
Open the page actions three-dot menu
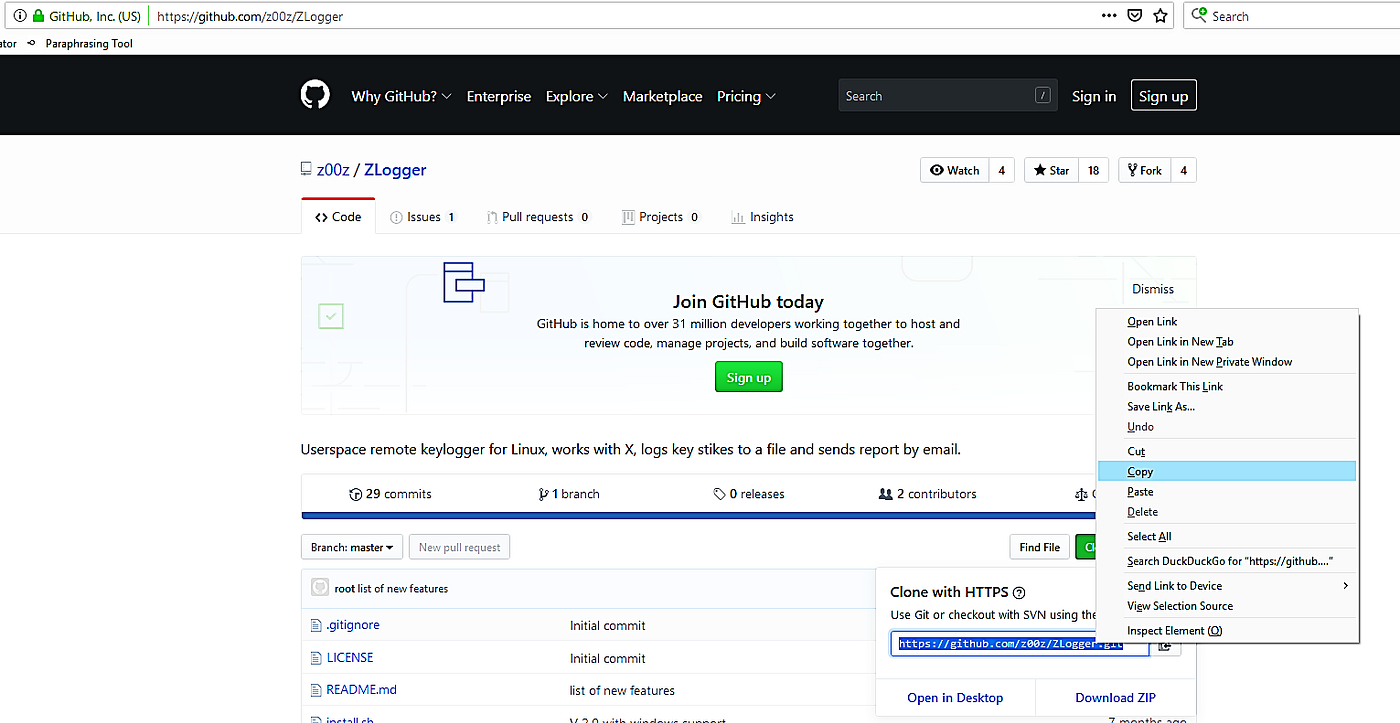[x=1109, y=16]
